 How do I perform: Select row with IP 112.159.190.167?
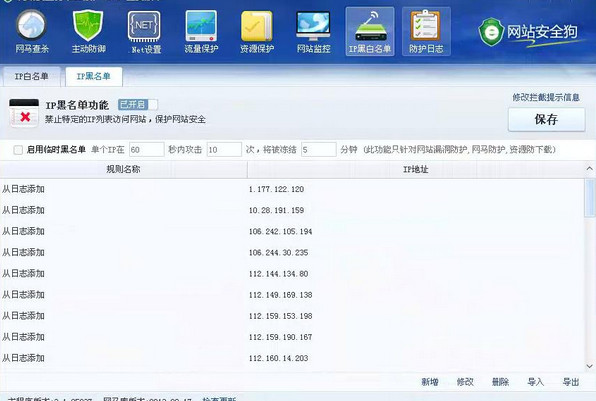point(292,337)
